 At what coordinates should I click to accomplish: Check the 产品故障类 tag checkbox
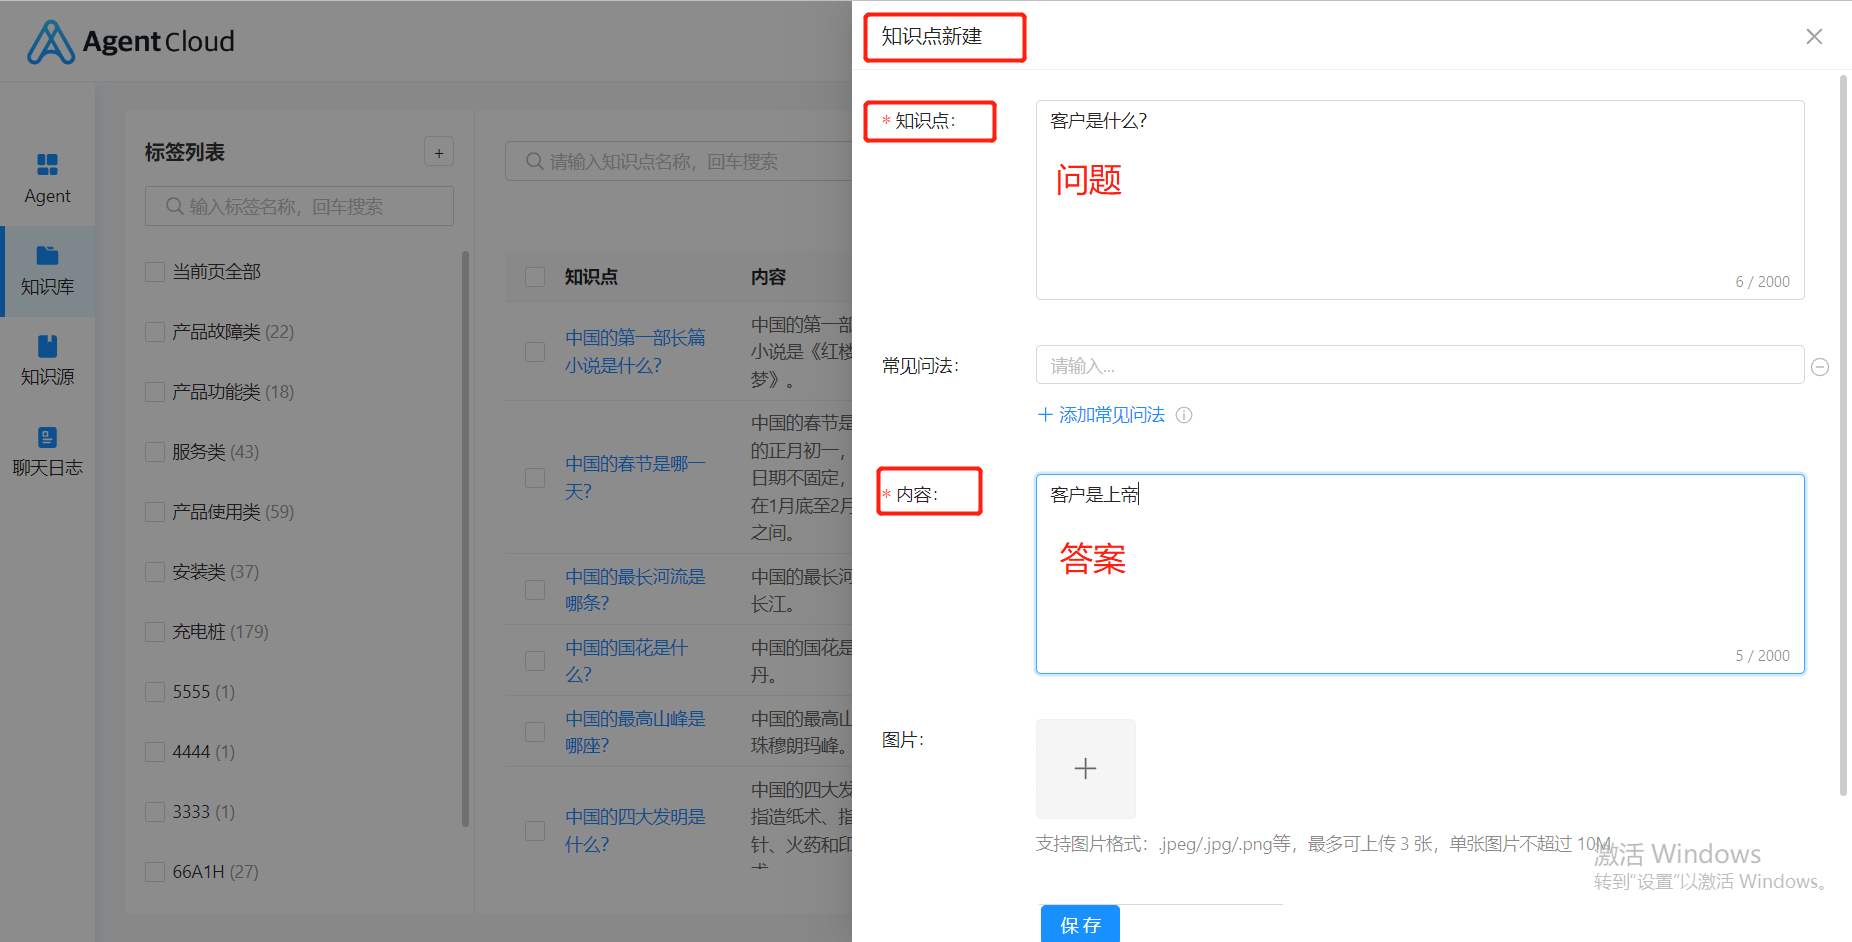pyautogui.click(x=155, y=332)
